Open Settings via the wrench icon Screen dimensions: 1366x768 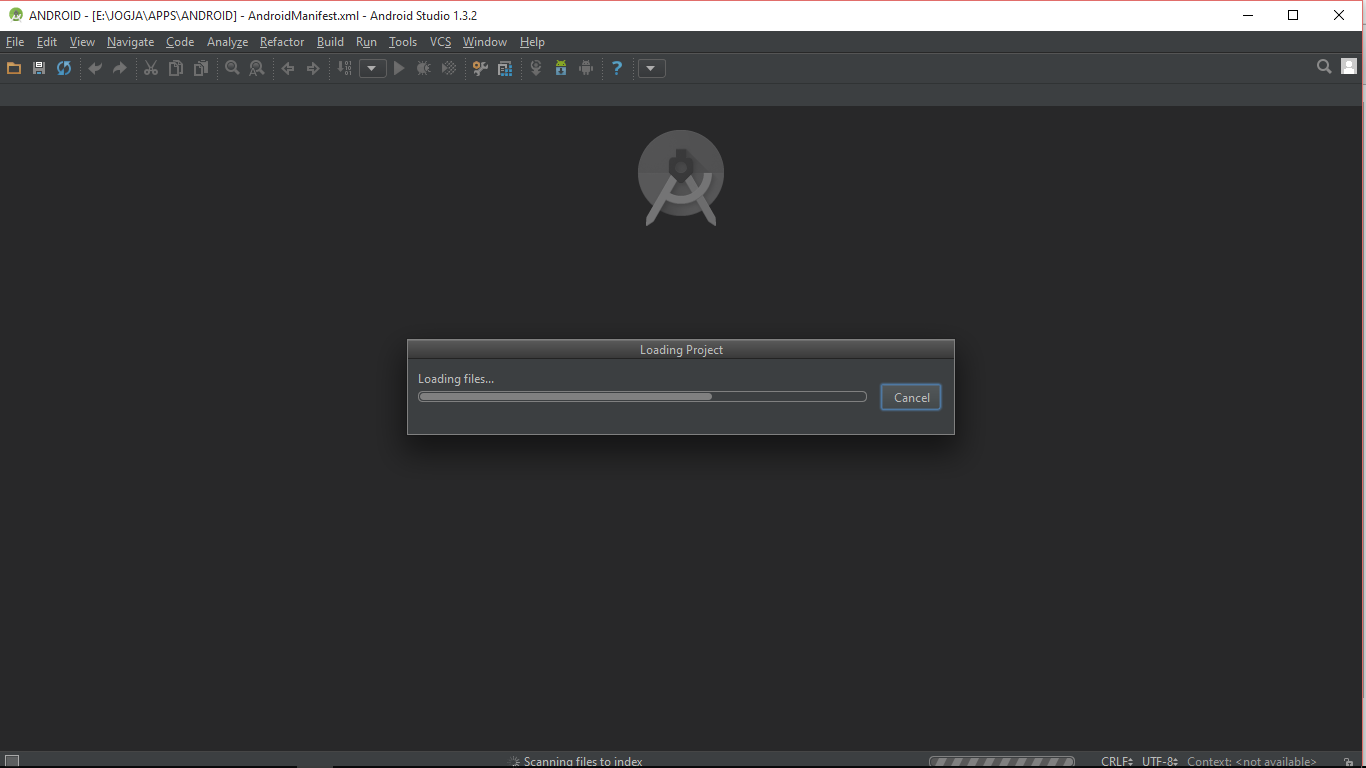pos(479,67)
